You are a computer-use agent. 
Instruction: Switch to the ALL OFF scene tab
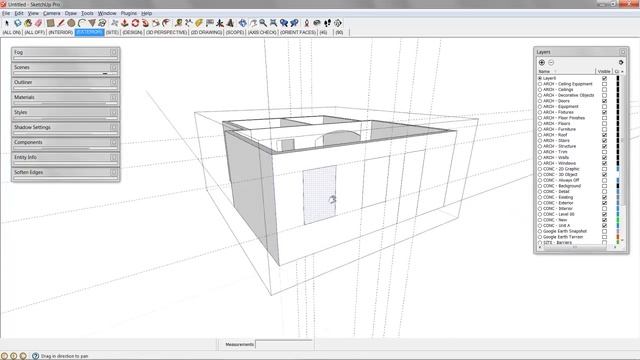(x=34, y=32)
